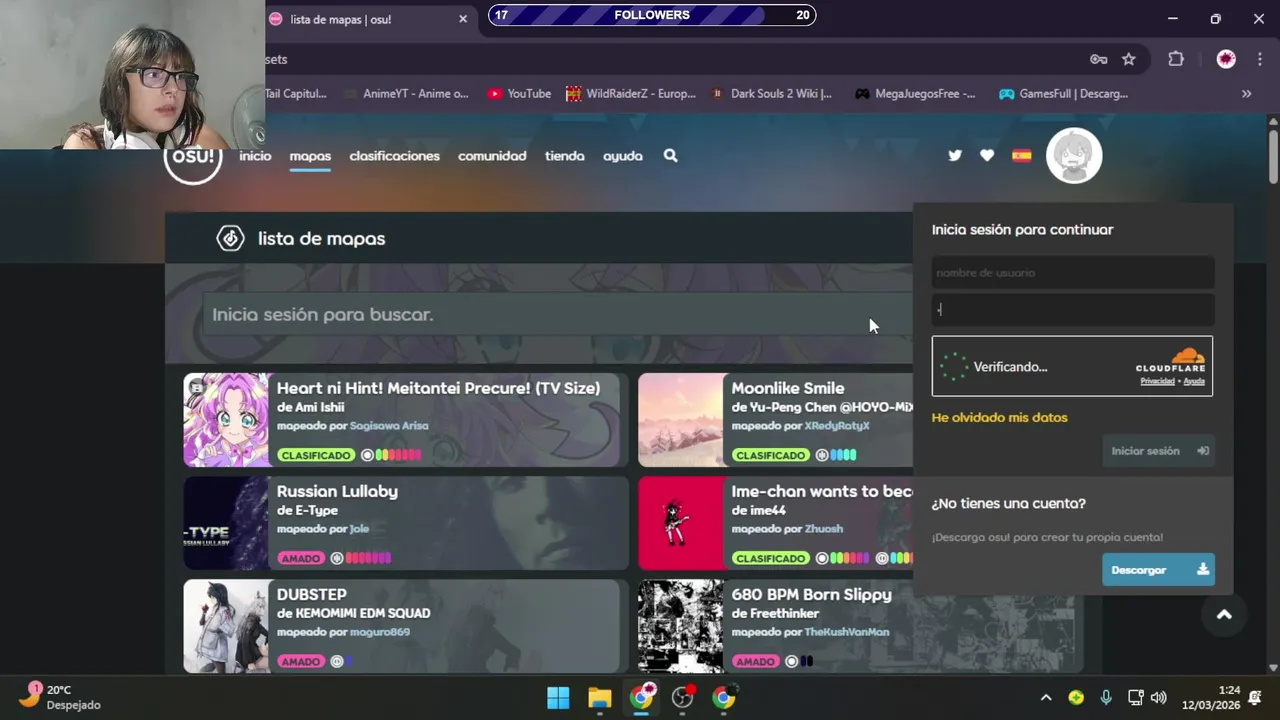Click He olvidado mis datos link
The width and height of the screenshot is (1280, 720).
[x=999, y=417]
